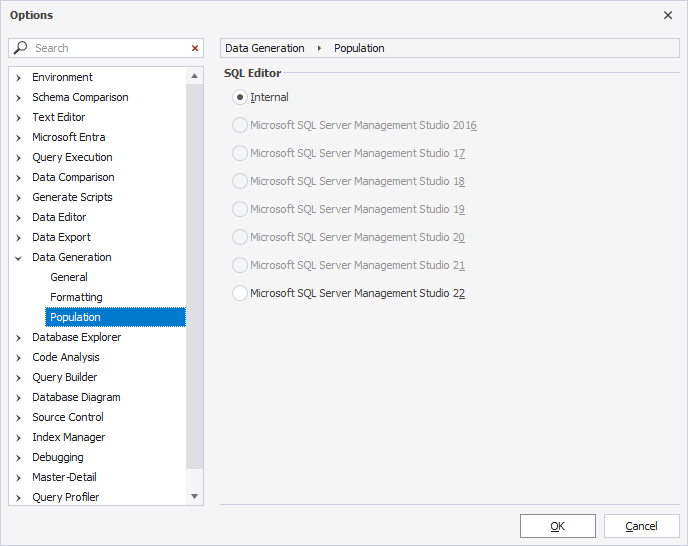Select the Schema Comparison category label
Viewport: 688px width, 546px height.
(x=80, y=97)
